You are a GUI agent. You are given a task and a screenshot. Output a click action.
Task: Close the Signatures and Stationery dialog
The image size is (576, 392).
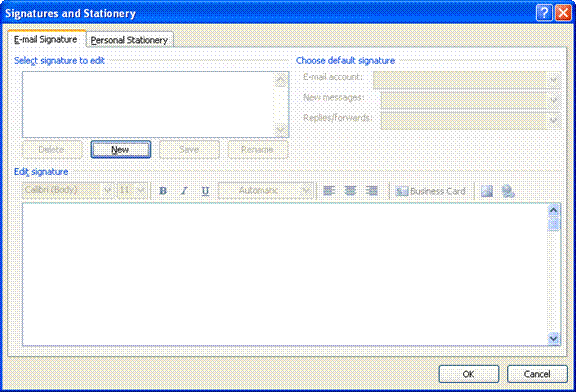pos(563,13)
